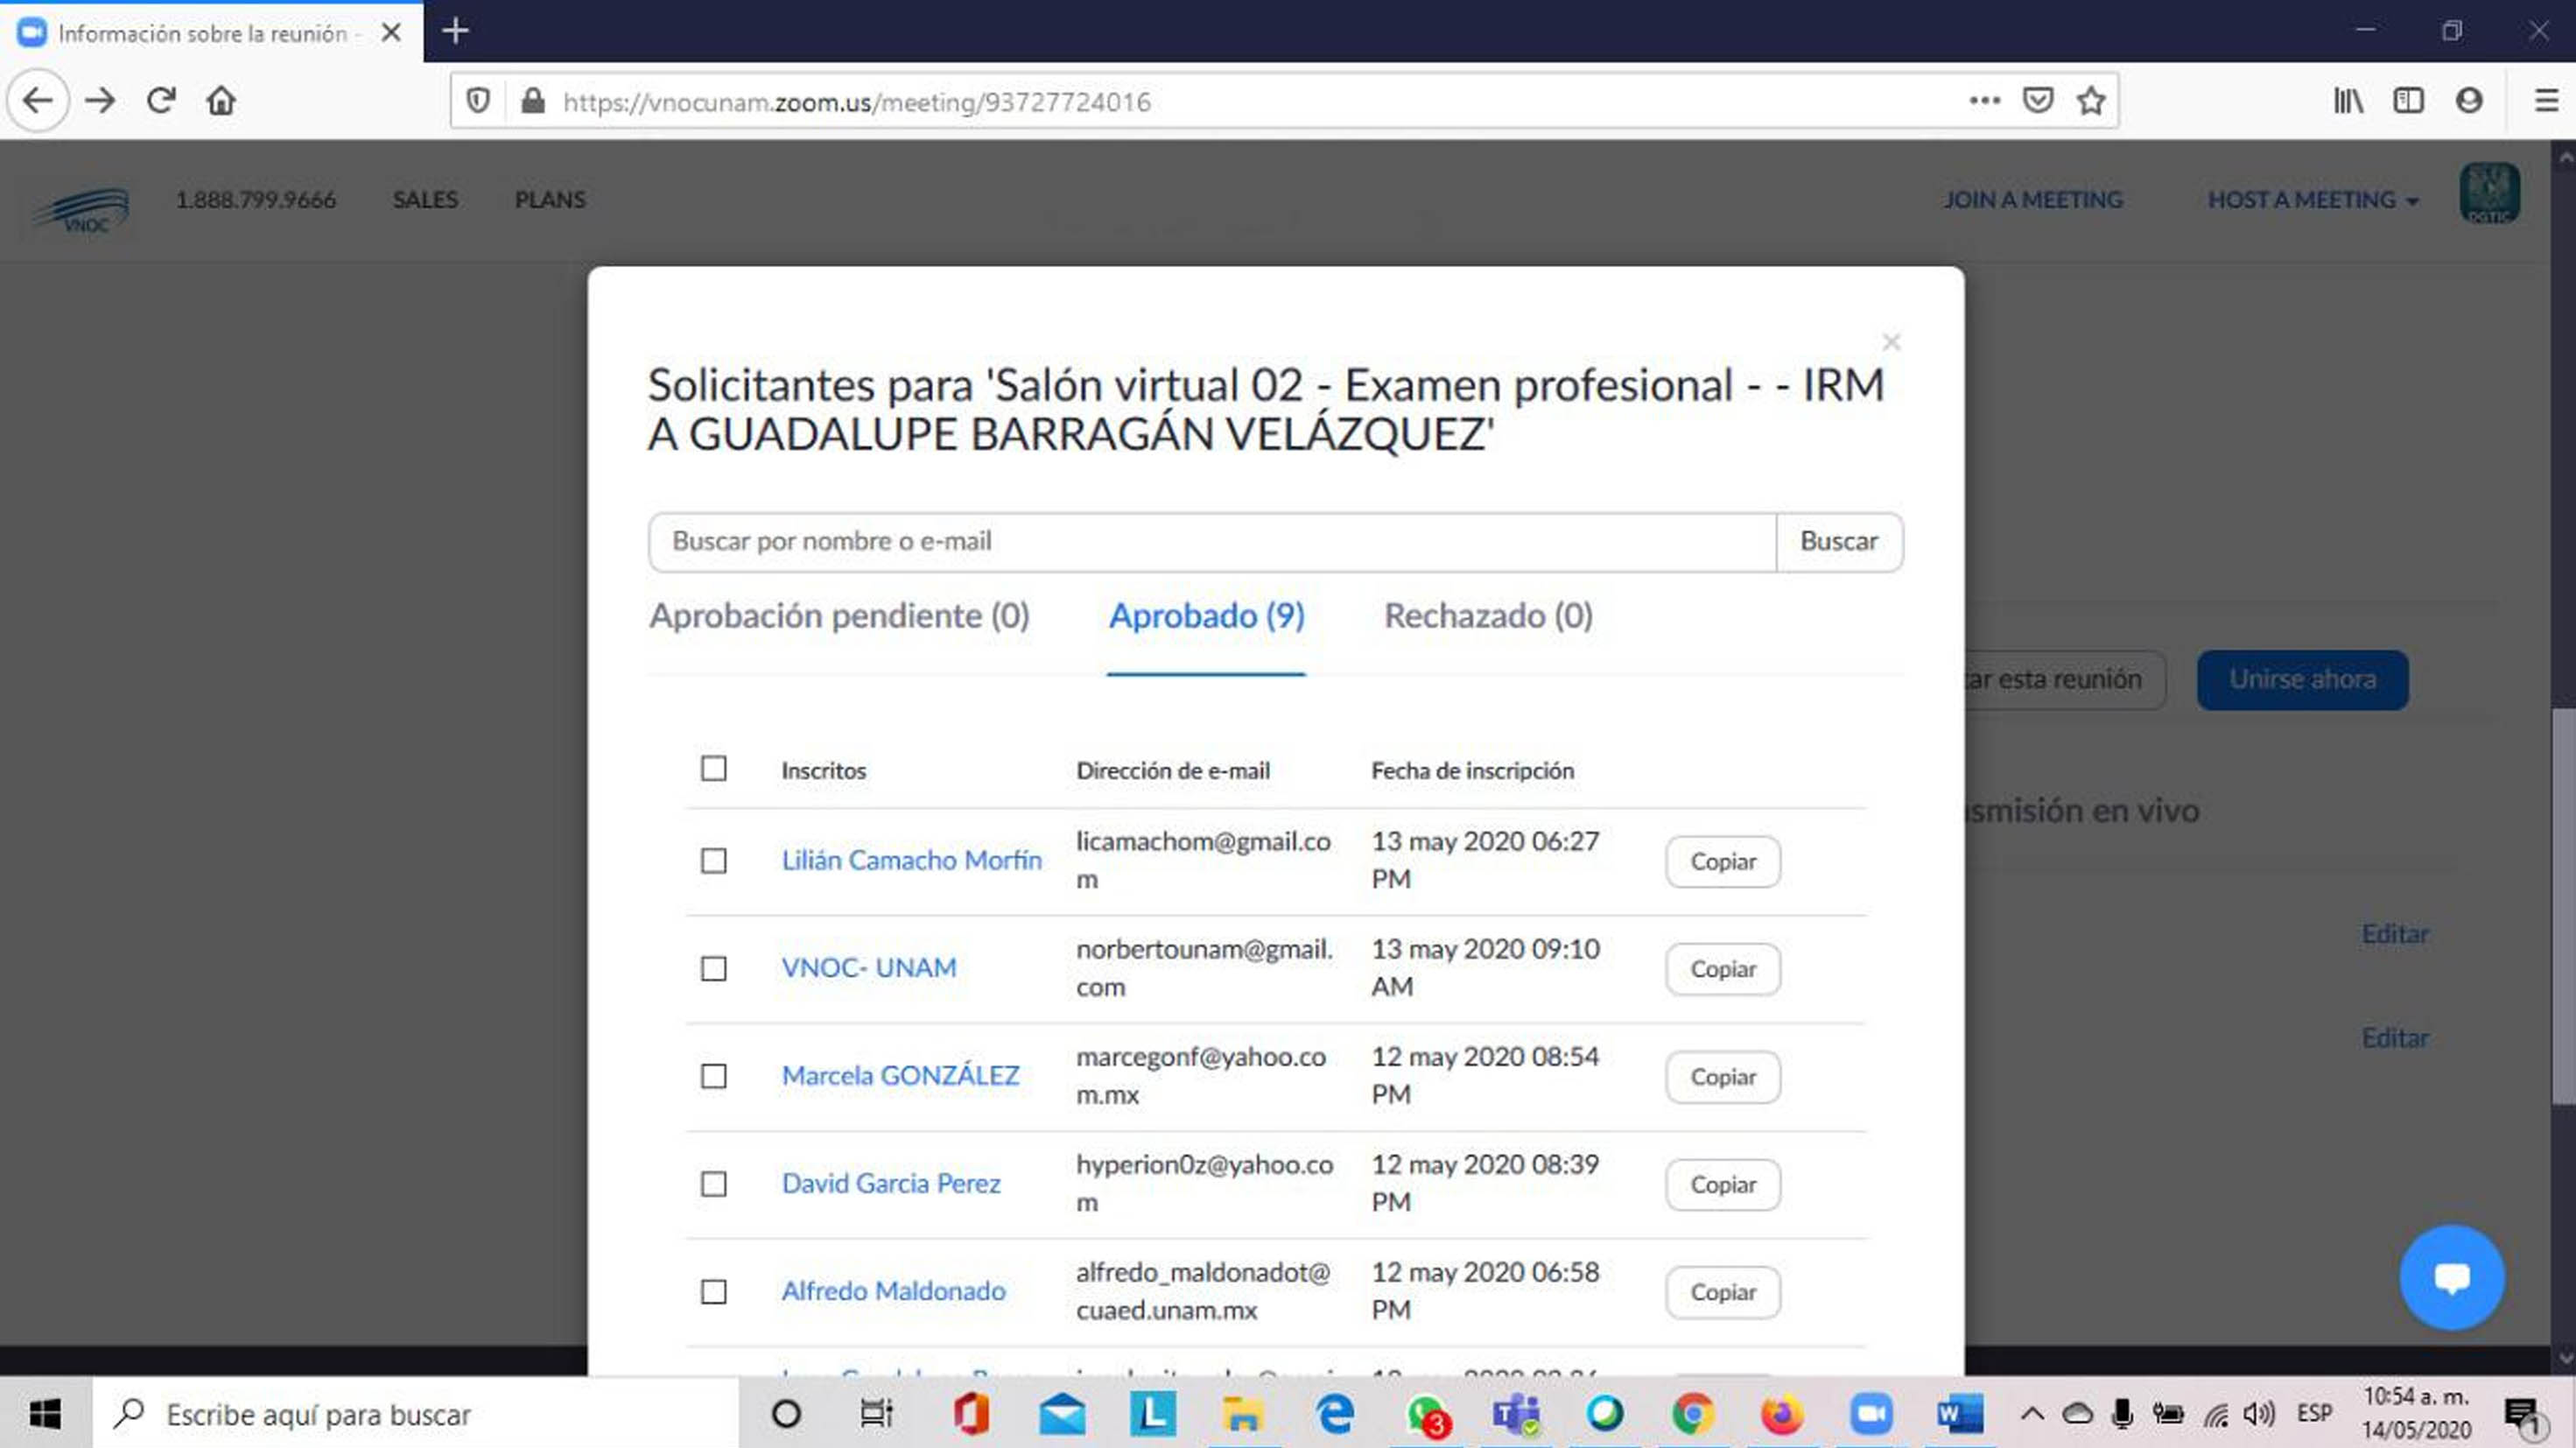The height and width of the screenshot is (1448, 2576).
Task: Click Copiar for VNOC- UNAM
Action: pos(1723,970)
